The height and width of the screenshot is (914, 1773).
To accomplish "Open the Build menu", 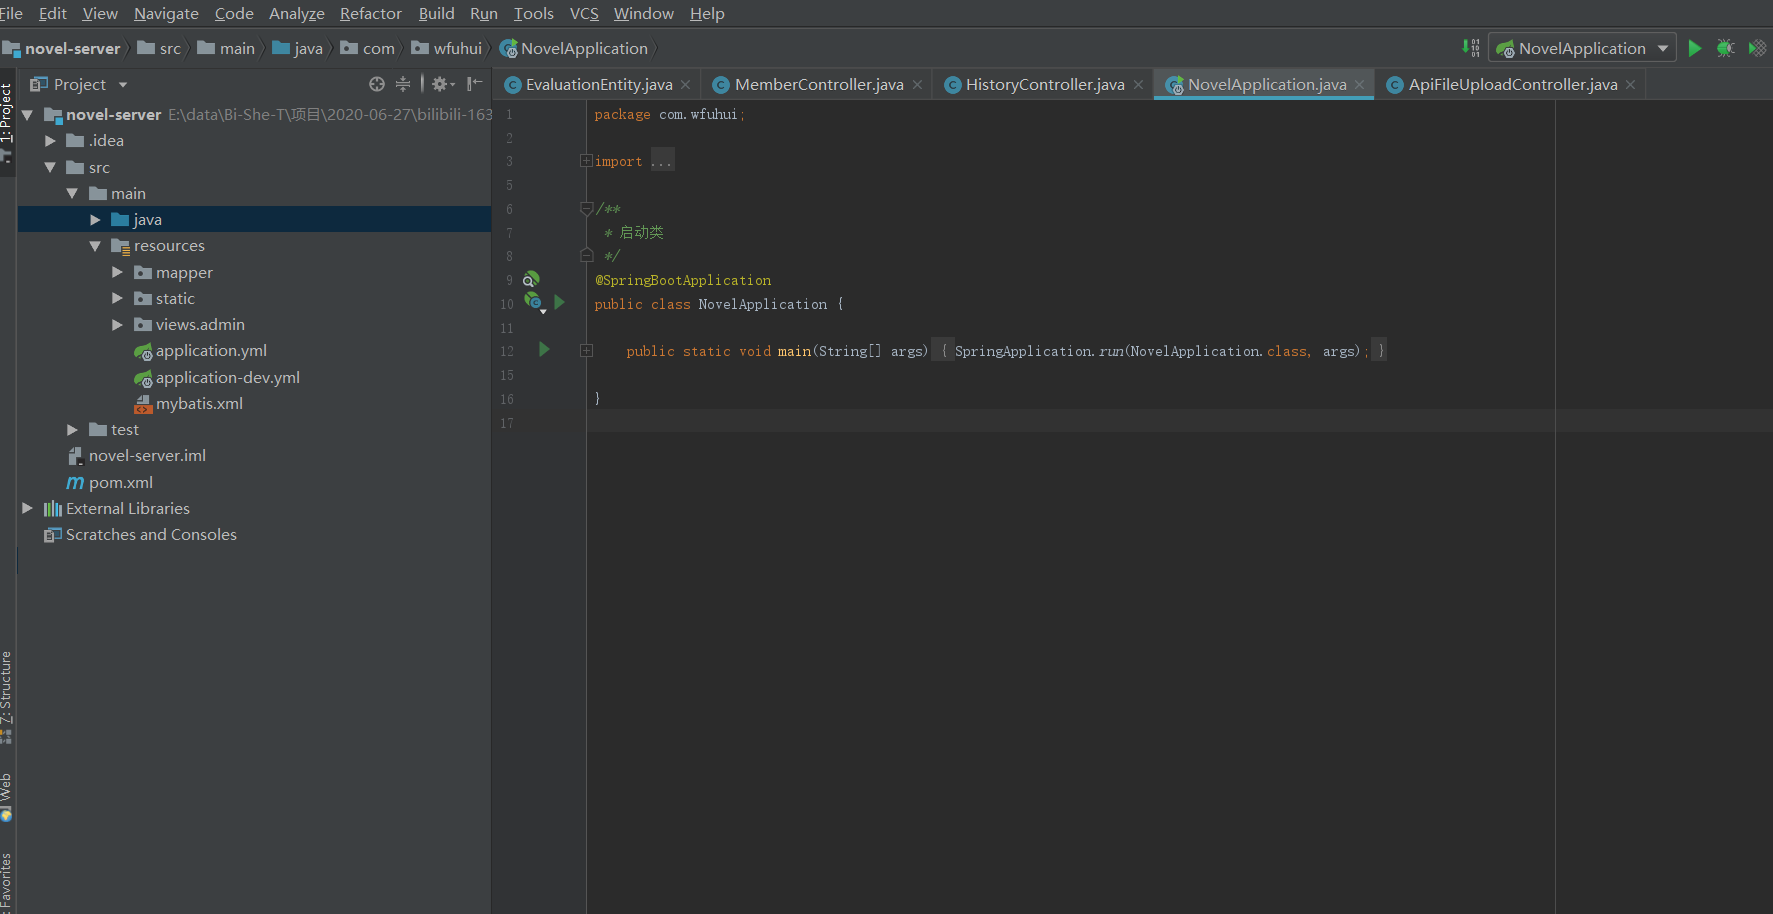I will (x=436, y=13).
